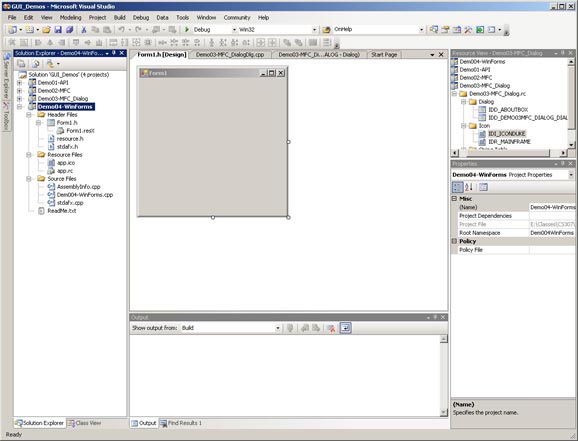Toggle Word Wrap in Output panel
This screenshot has height=441, width=578.
click(345, 328)
